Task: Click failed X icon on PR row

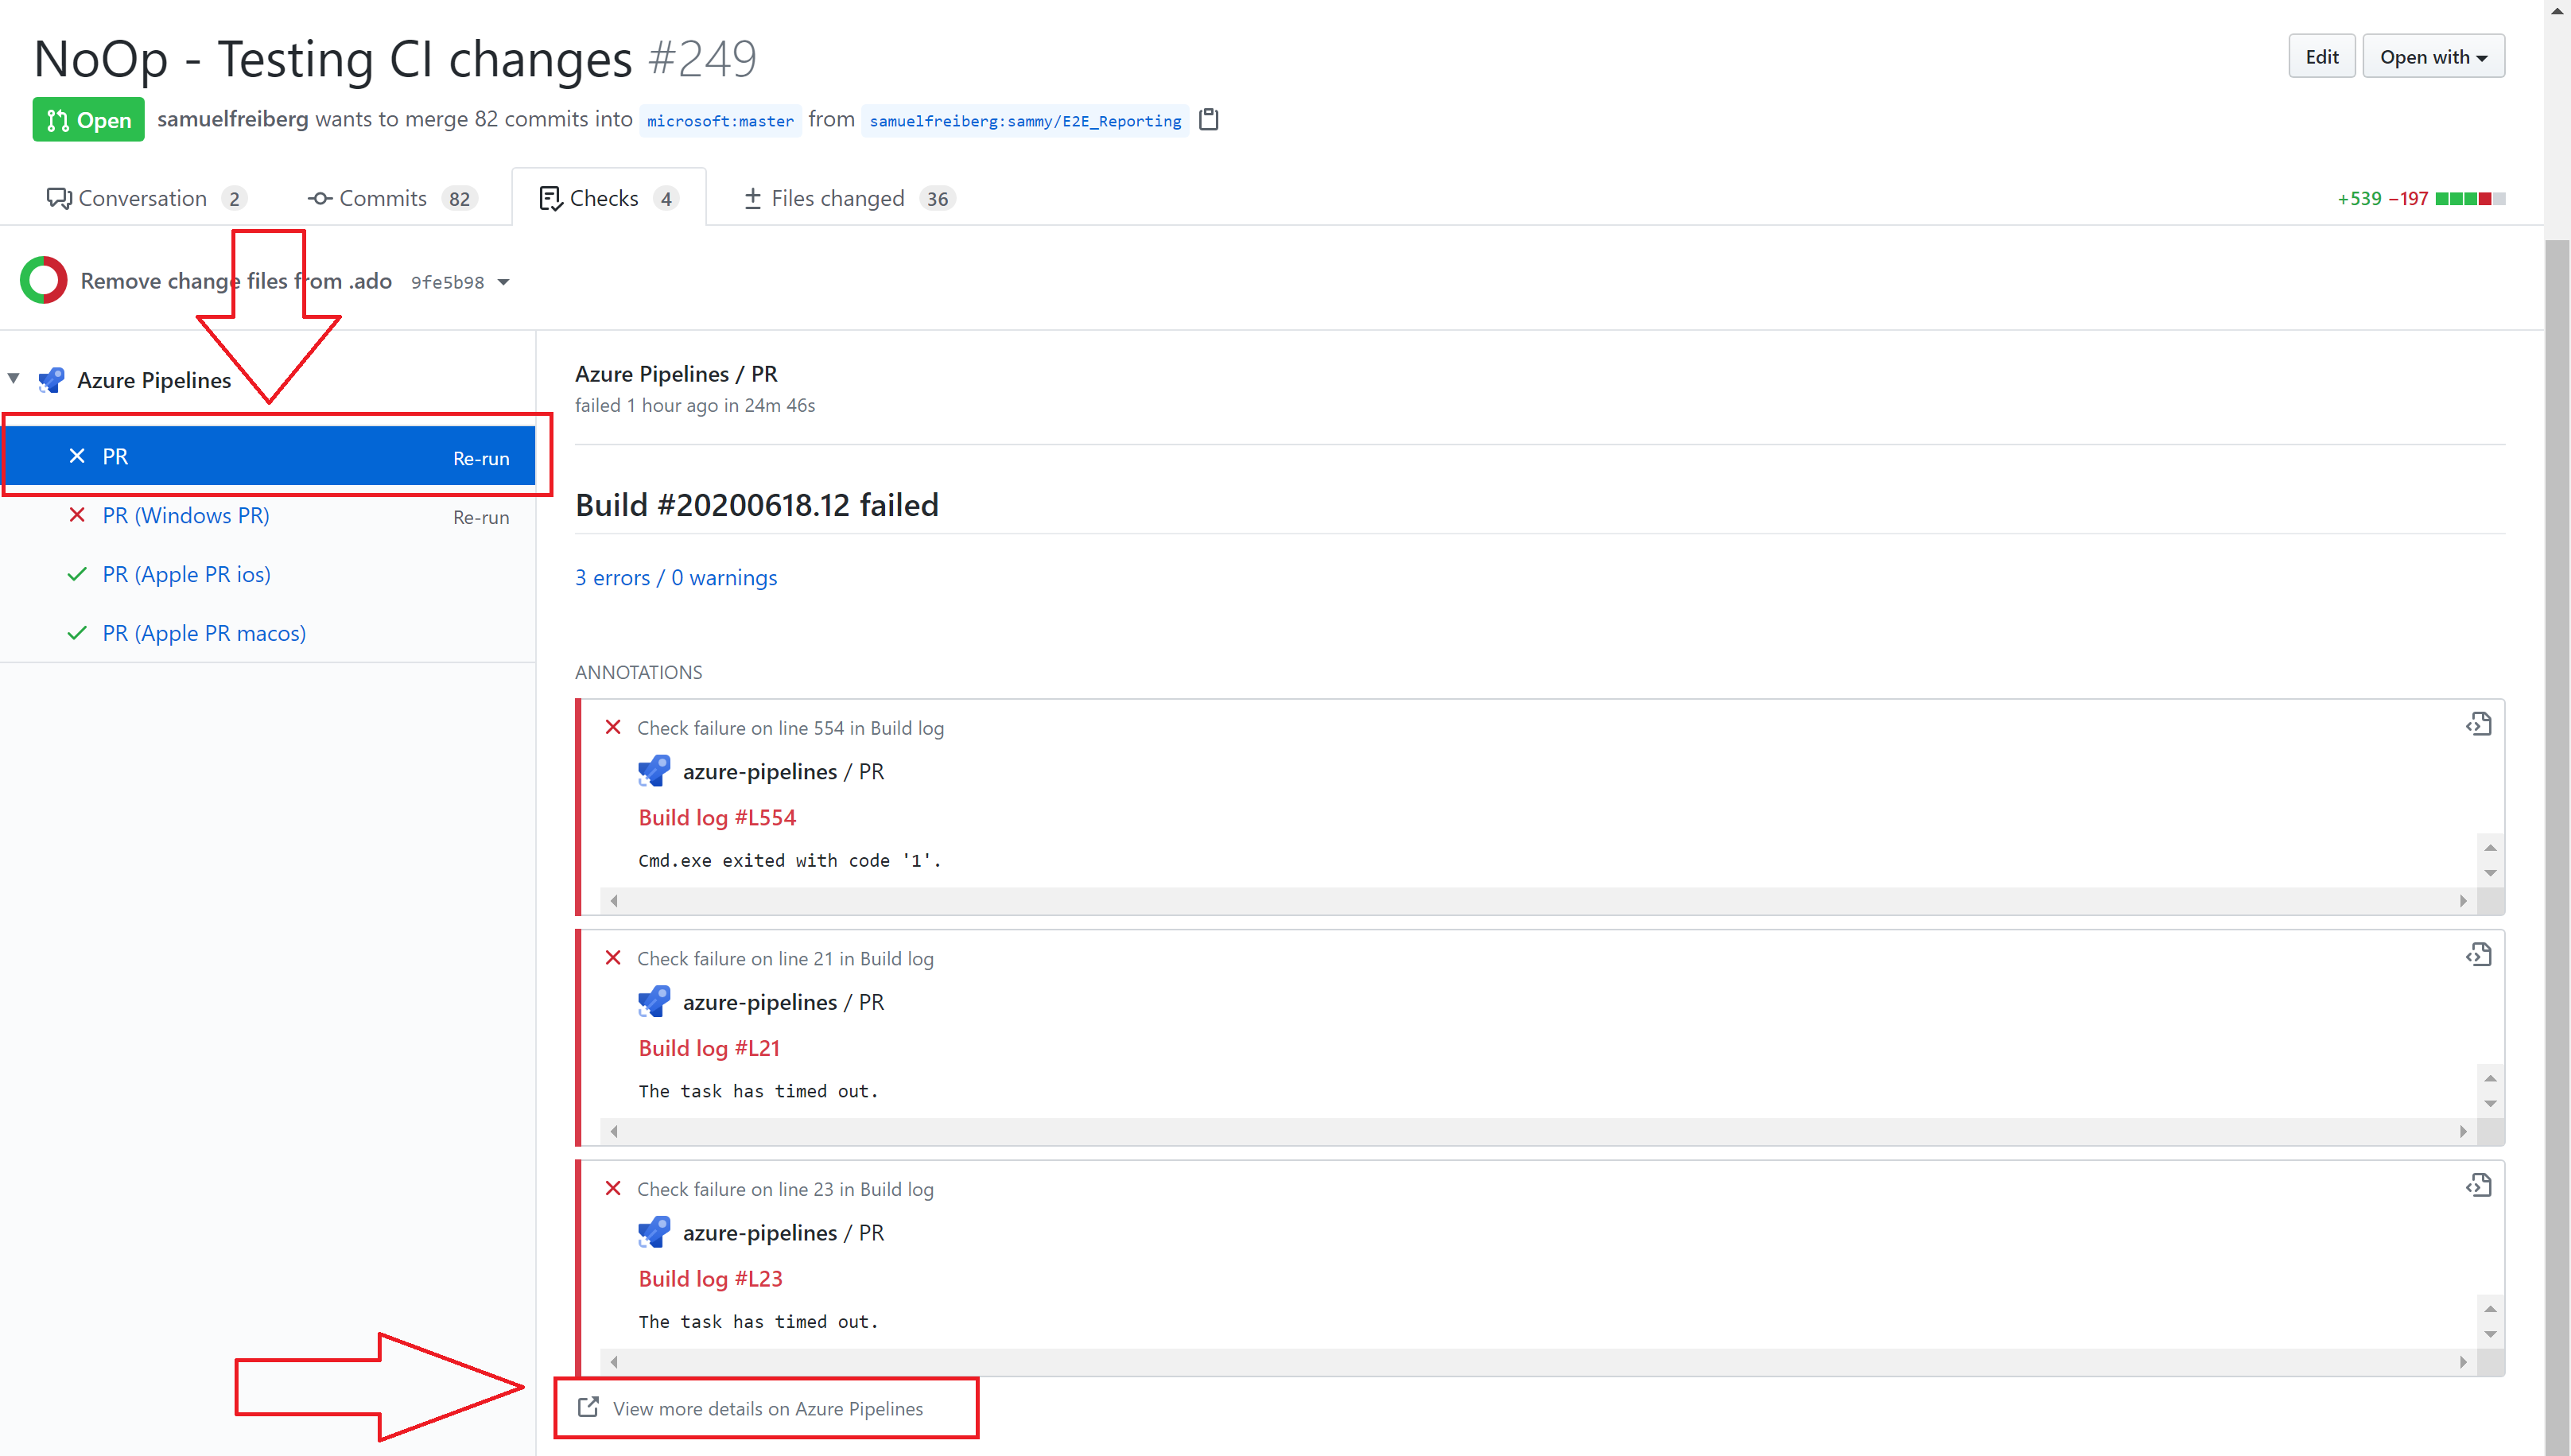Action: point(77,456)
